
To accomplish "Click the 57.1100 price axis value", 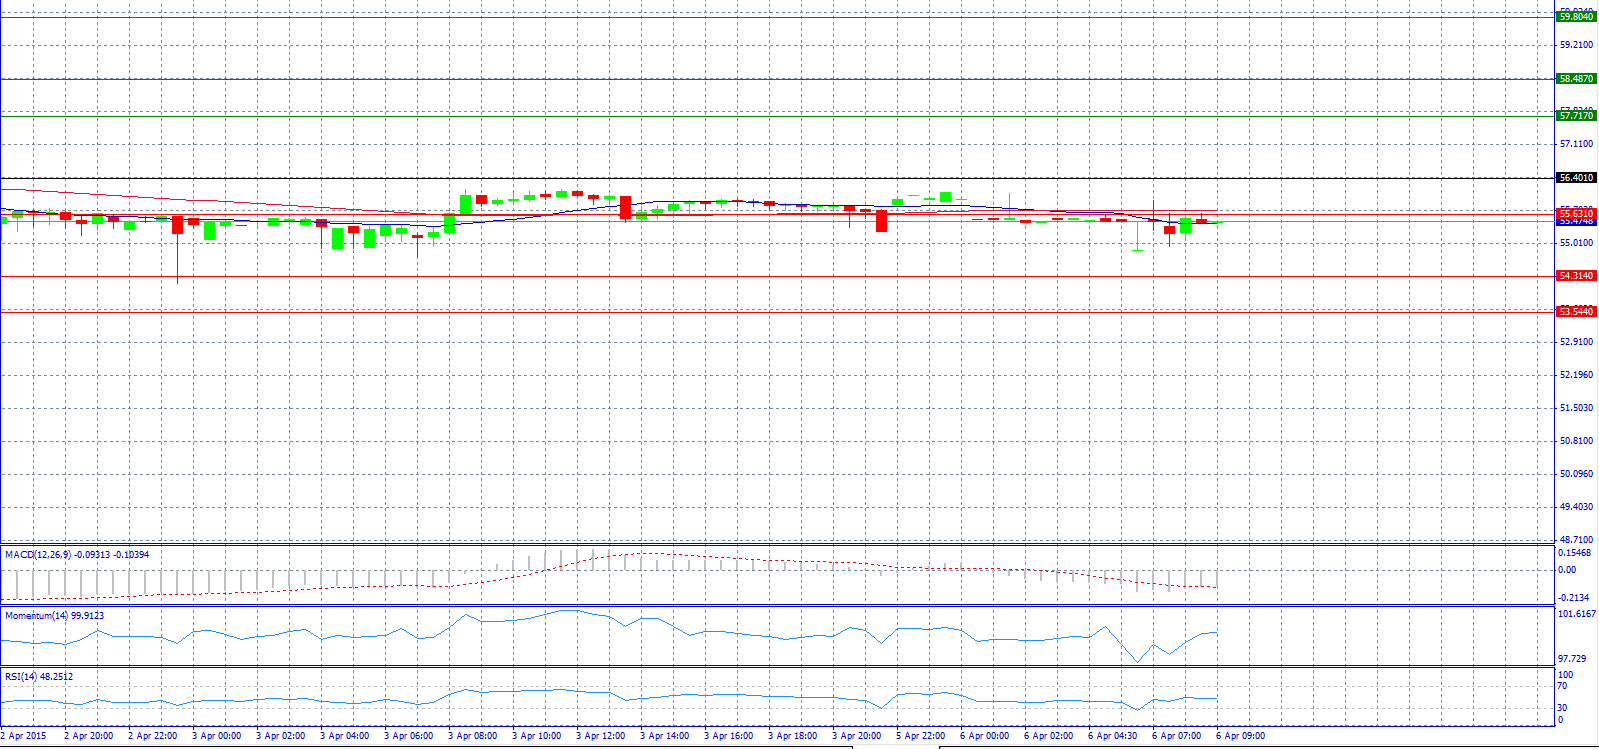I will [x=1577, y=144].
